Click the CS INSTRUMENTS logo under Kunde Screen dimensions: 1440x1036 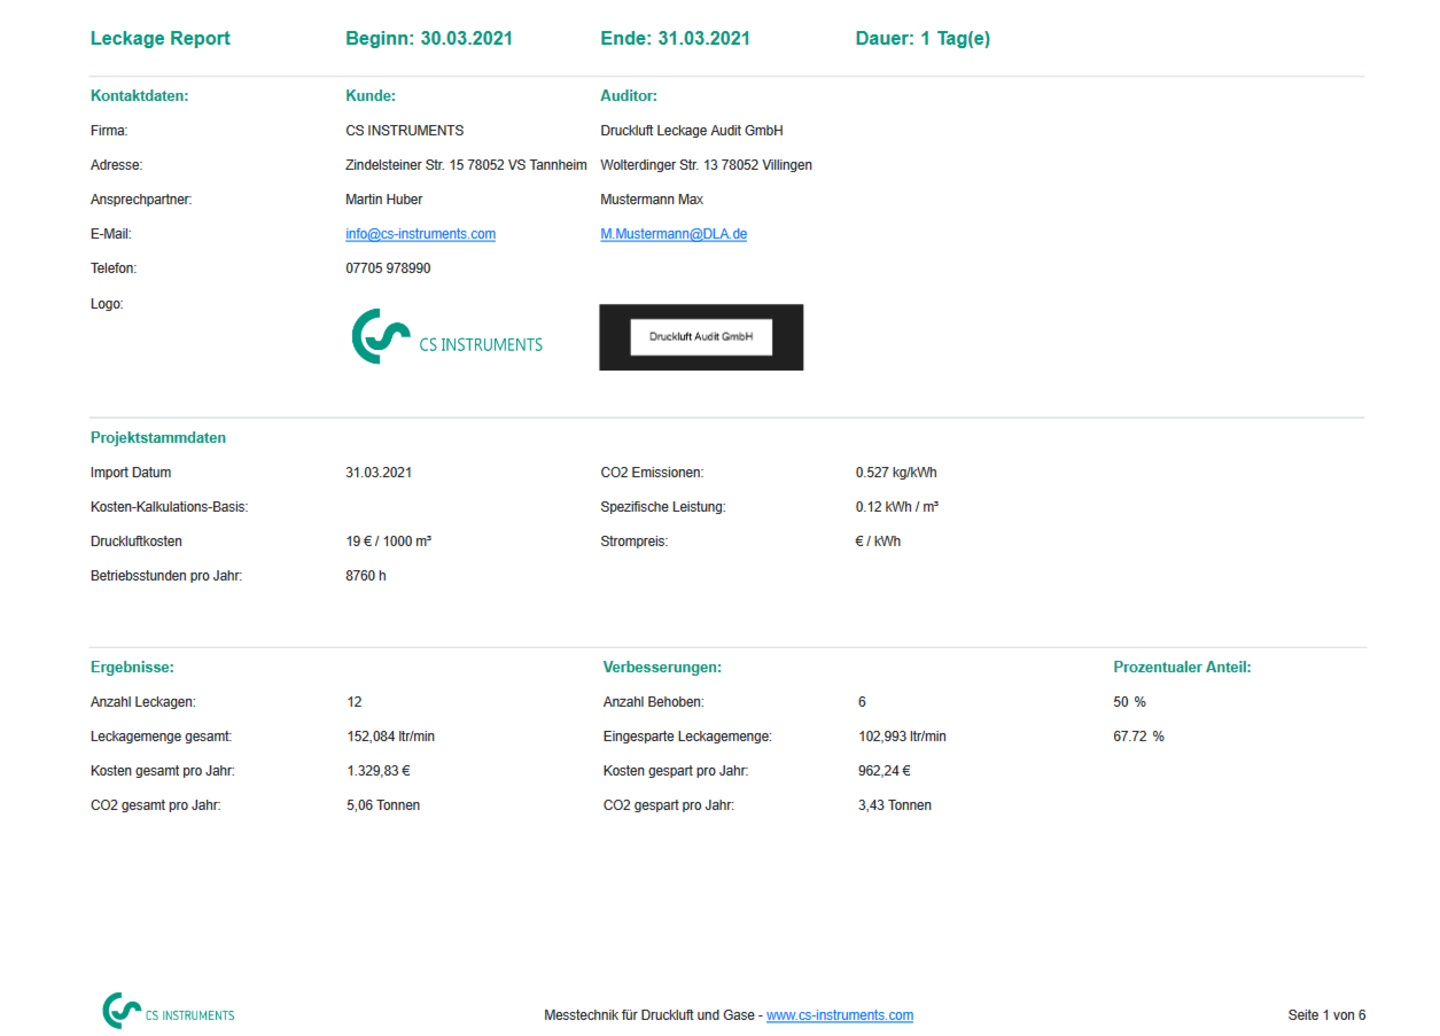(446, 338)
